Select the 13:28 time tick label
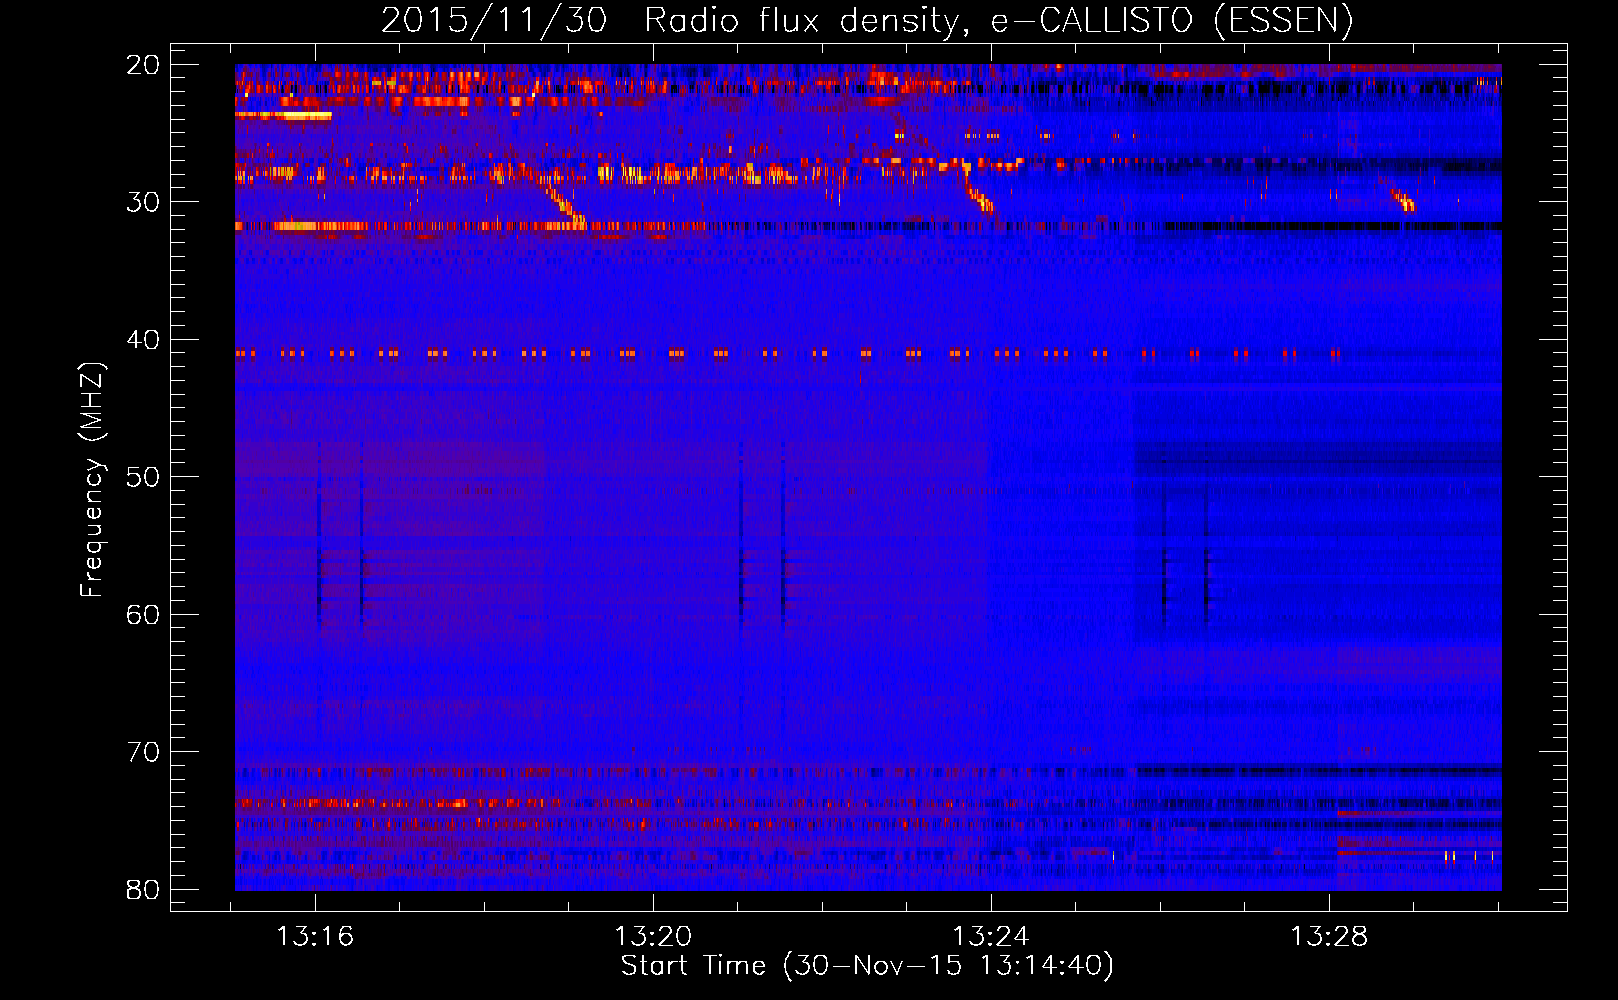The image size is (1618, 1000). point(1329,937)
